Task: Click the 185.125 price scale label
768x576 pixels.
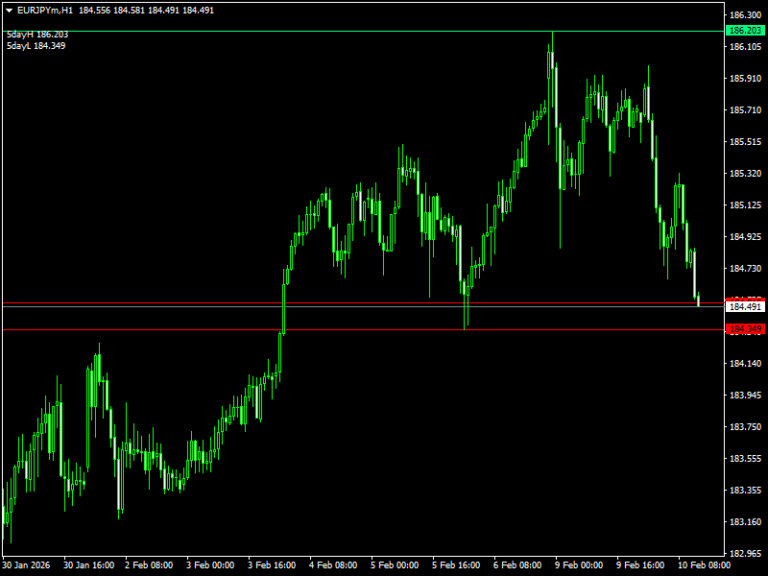Action: 745,205
